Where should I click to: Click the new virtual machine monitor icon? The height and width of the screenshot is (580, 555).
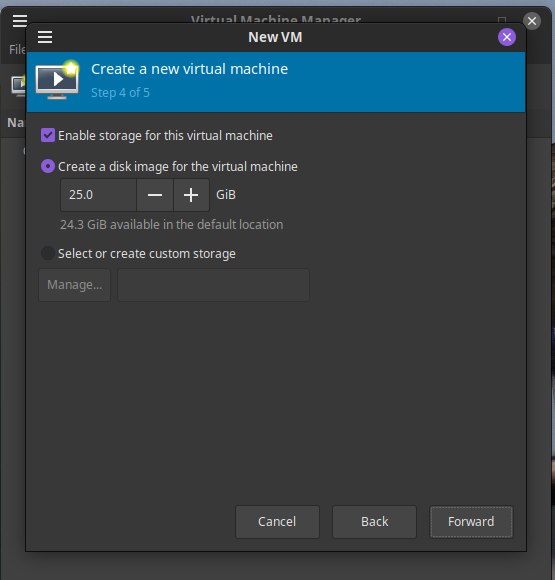point(57,80)
